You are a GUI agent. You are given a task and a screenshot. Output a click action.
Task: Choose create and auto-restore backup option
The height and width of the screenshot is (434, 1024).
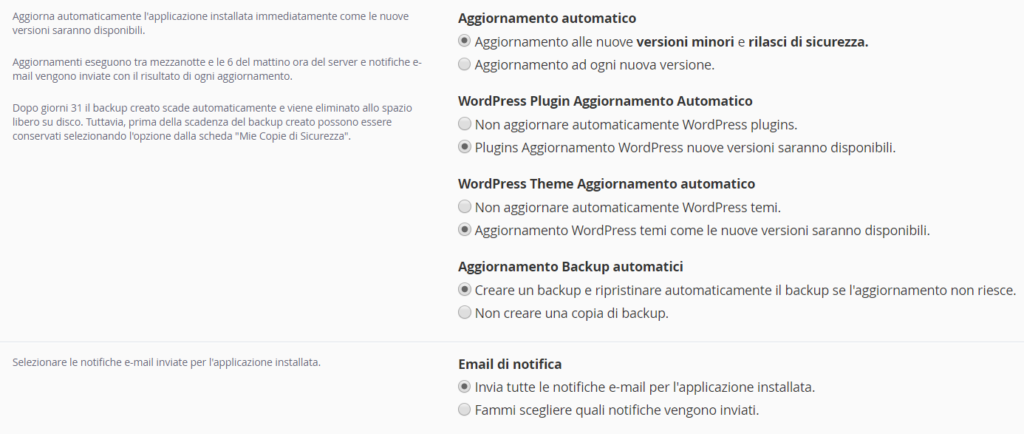pos(464,290)
